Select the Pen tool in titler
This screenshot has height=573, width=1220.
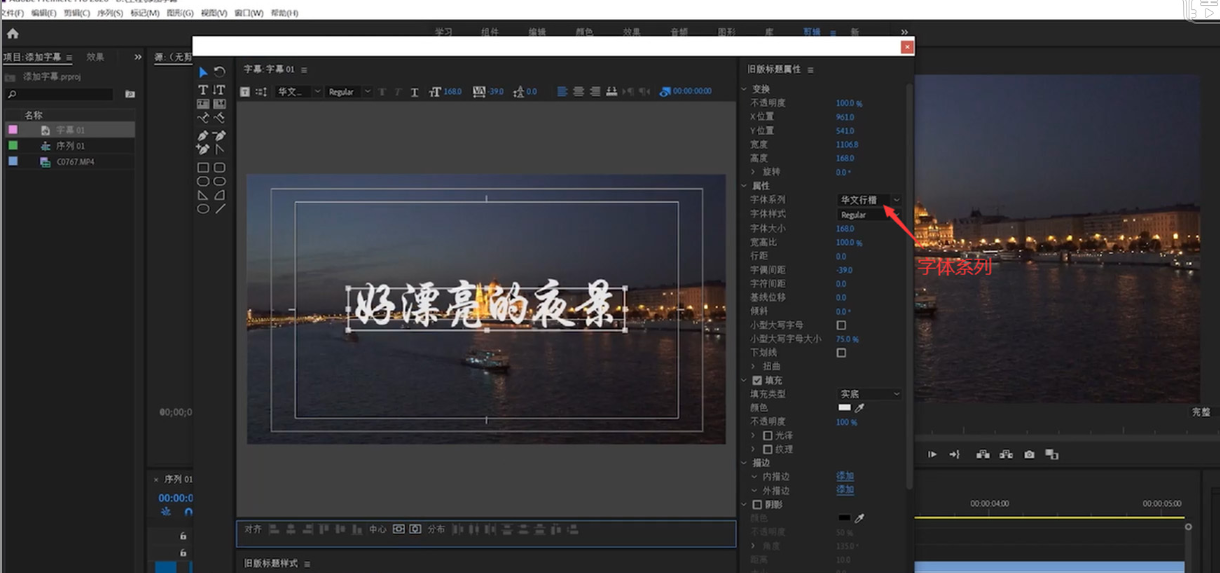[203, 135]
